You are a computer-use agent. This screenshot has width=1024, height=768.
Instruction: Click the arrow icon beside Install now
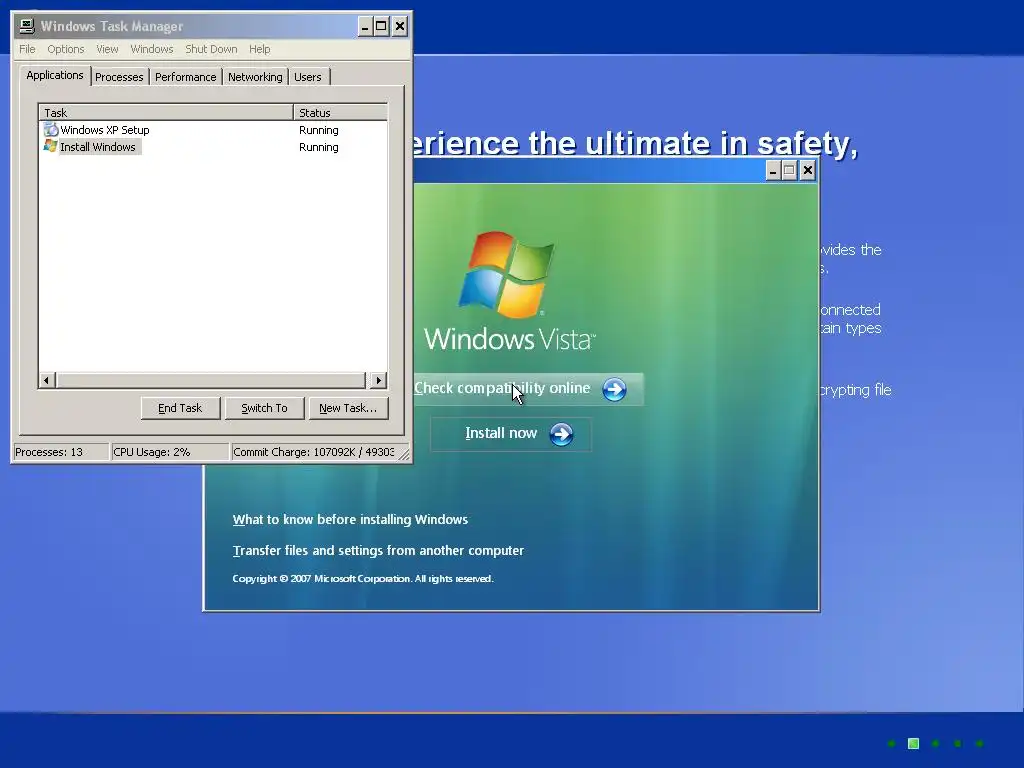pyautogui.click(x=561, y=434)
